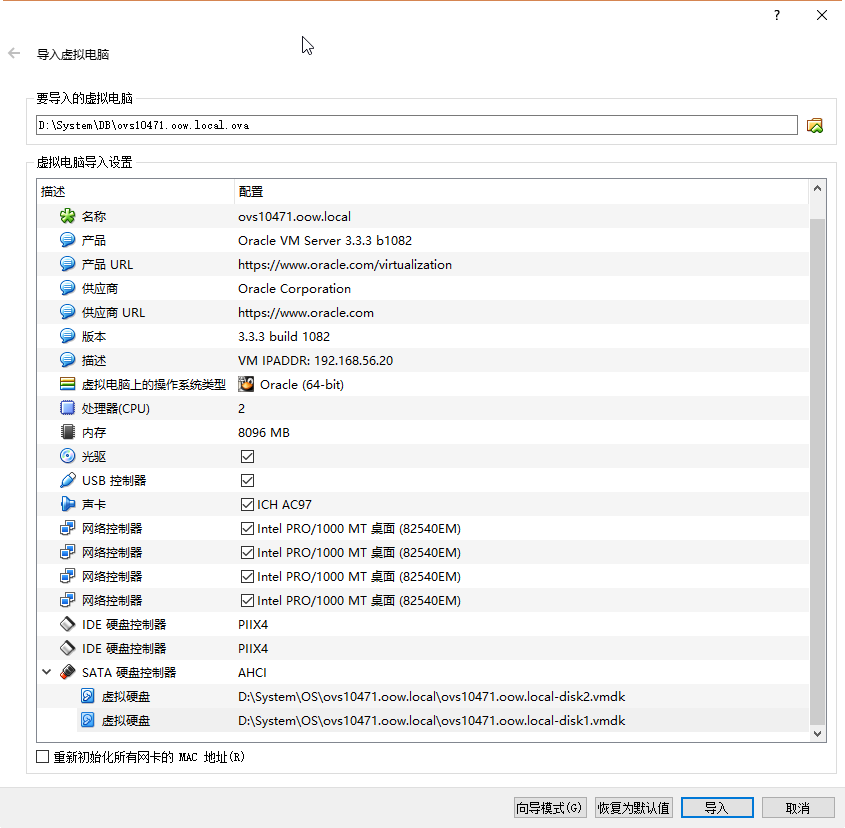
Task: Click the disk1.vmdk virtual disk icon
Action: click(x=88, y=720)
